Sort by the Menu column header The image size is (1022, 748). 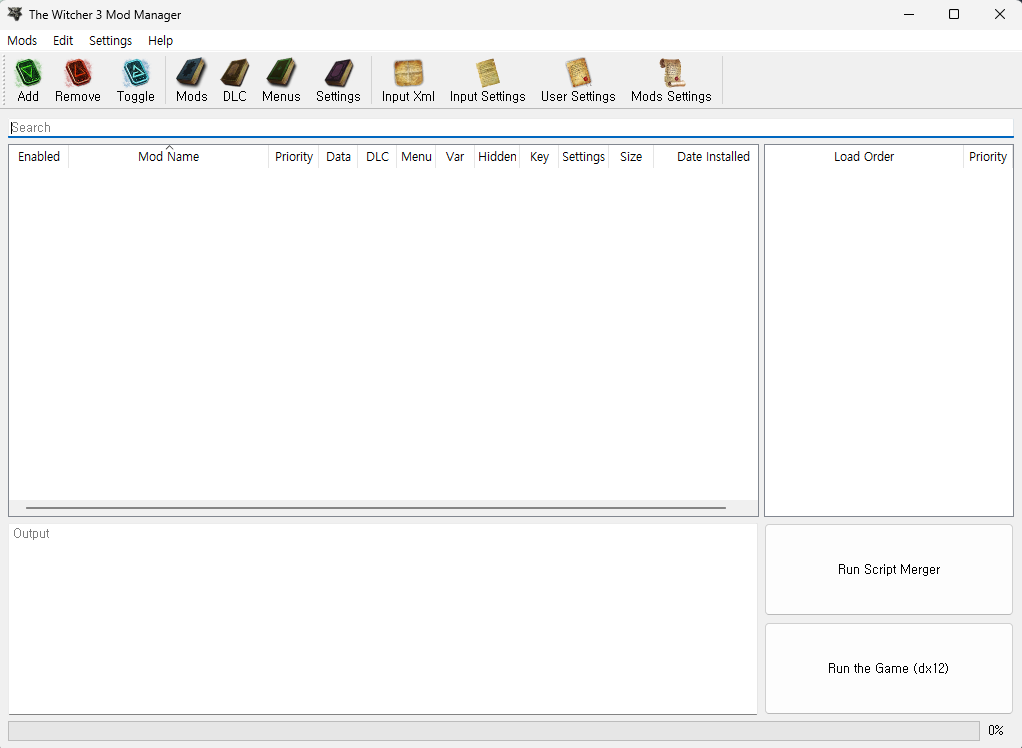[x=416, y=156]
